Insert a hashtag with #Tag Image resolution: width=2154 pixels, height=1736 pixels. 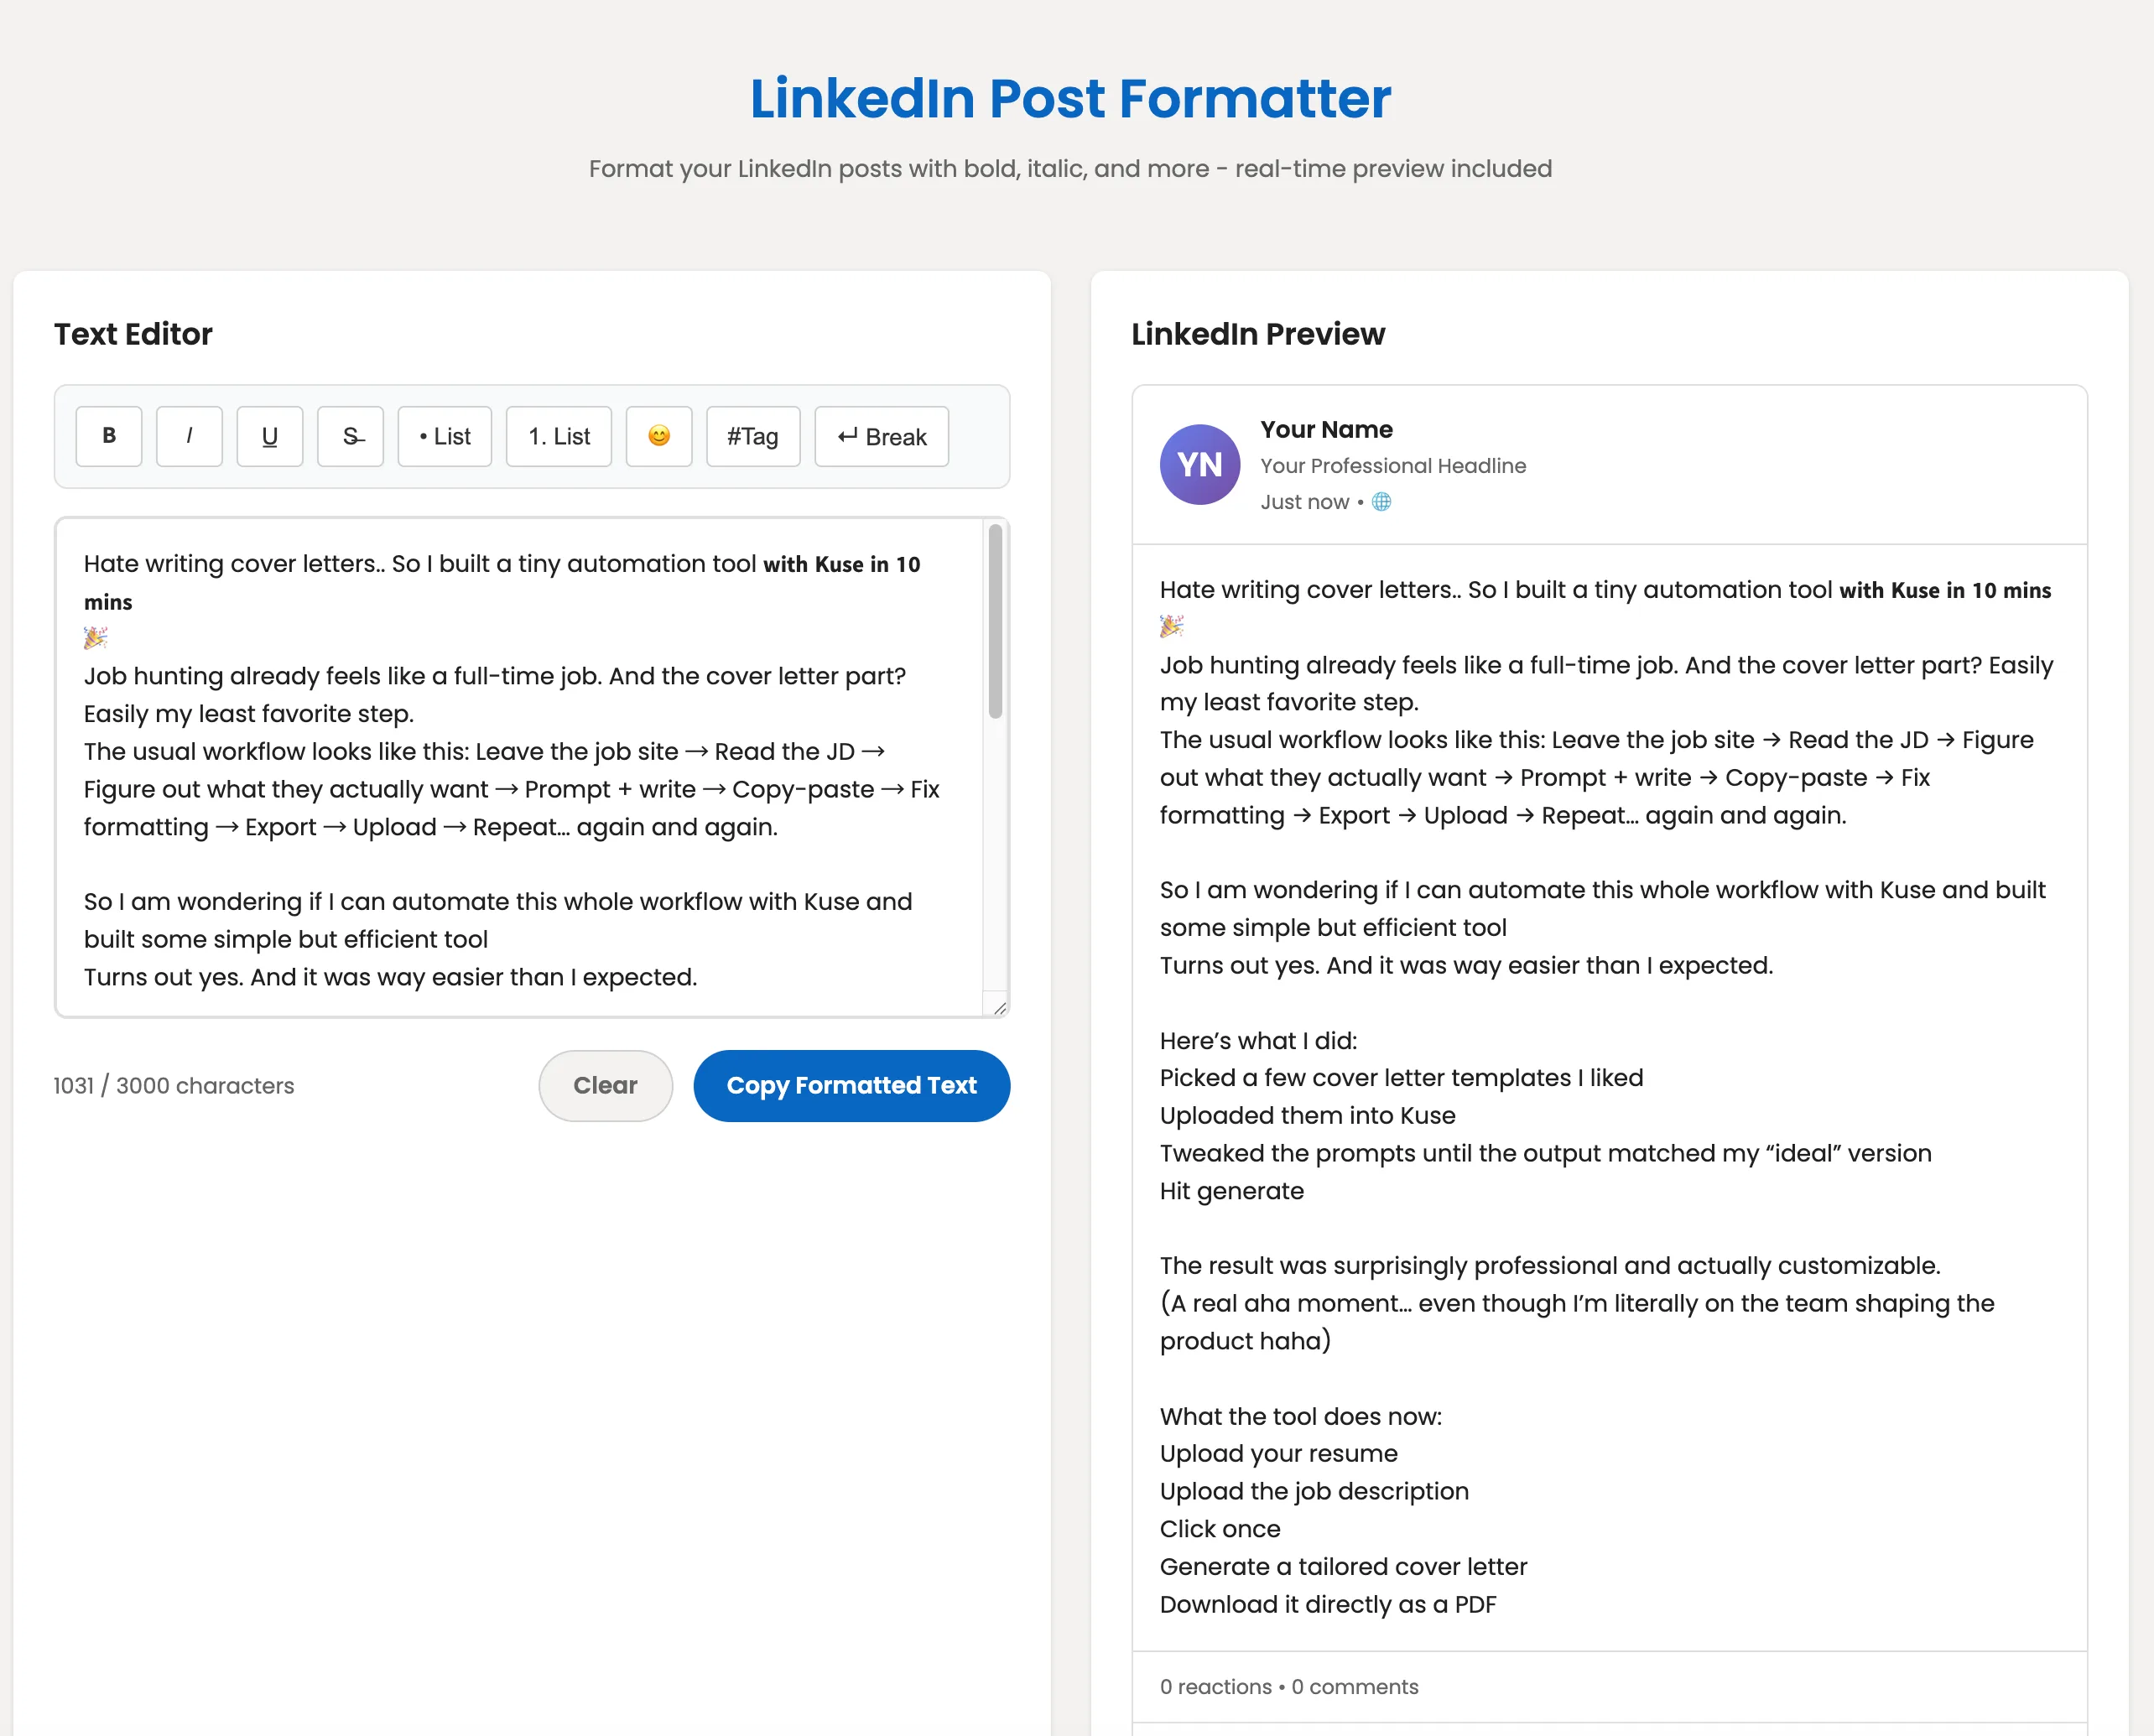point(753,436)
